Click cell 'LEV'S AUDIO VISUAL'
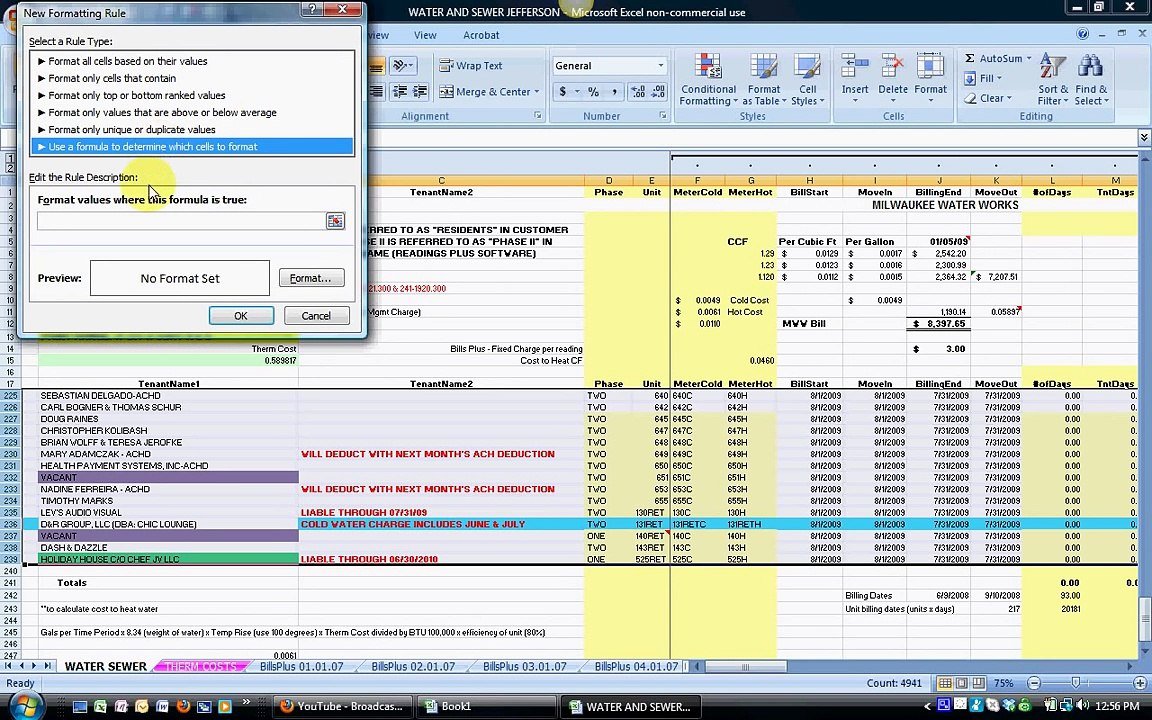 point(168,512)
